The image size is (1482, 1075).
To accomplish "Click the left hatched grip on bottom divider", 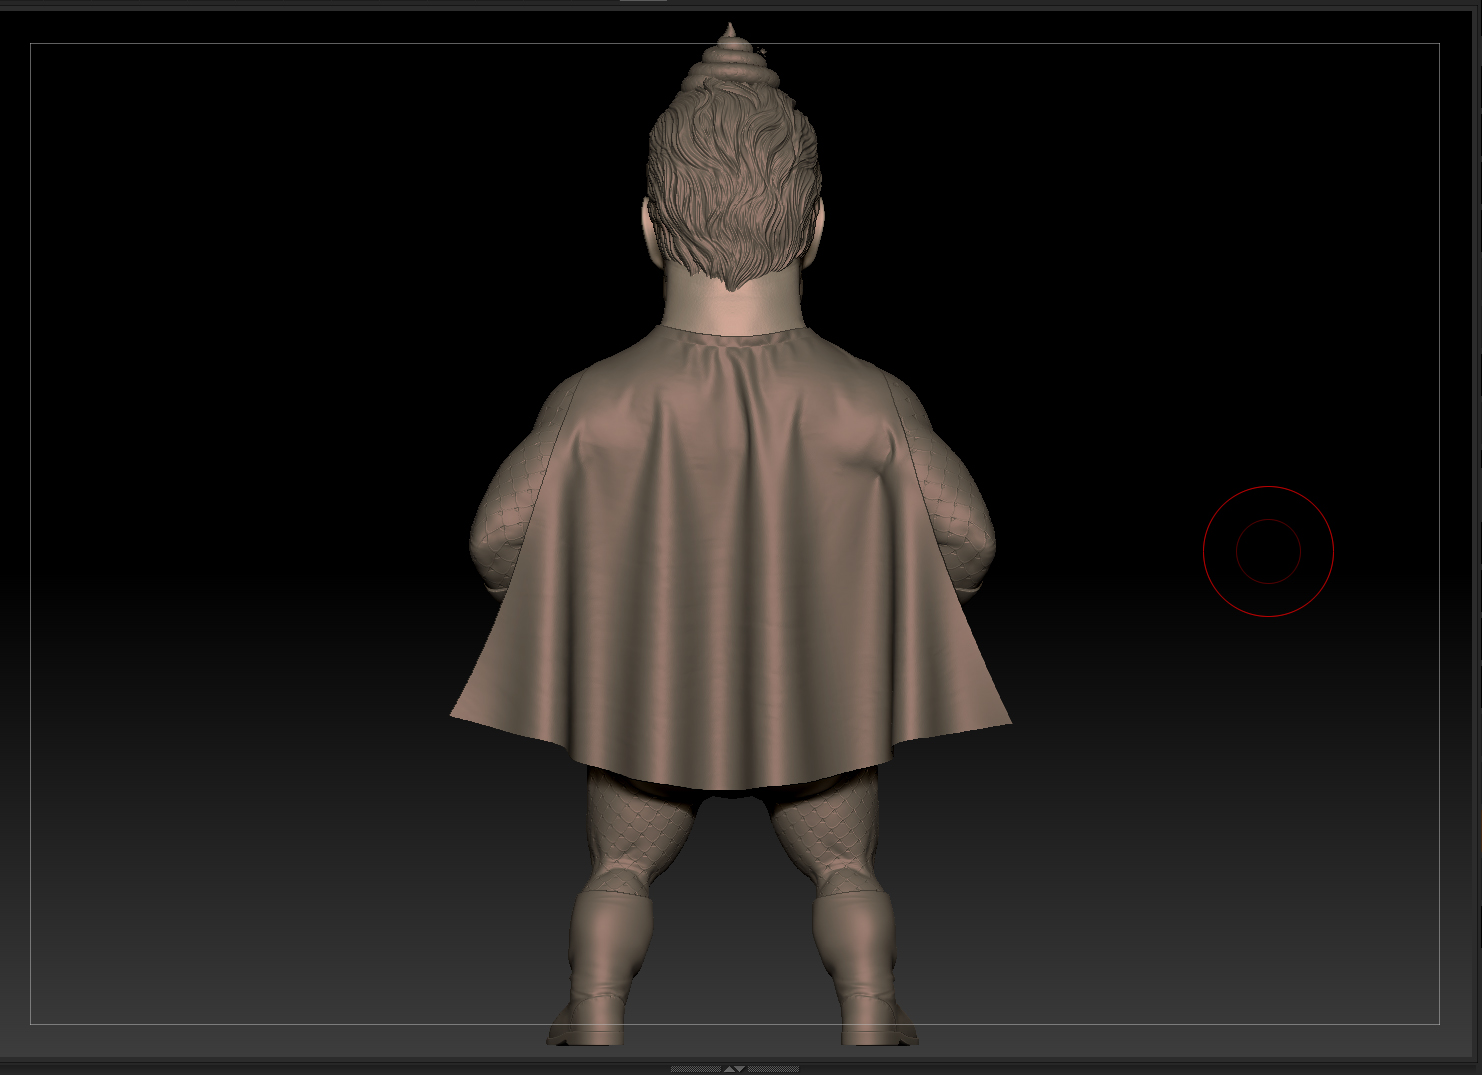I will pyautogui.click(x=696, y=1069).
